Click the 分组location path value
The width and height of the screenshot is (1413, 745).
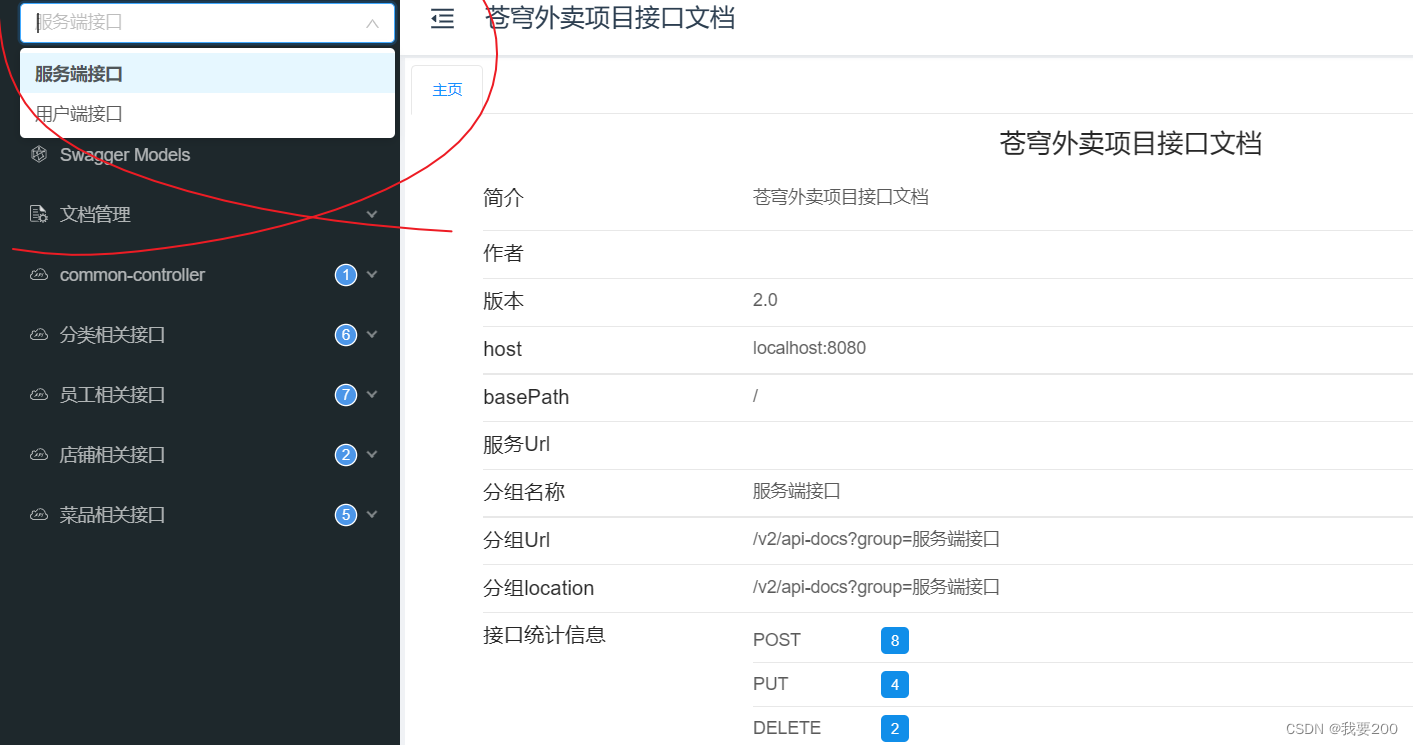876,588
